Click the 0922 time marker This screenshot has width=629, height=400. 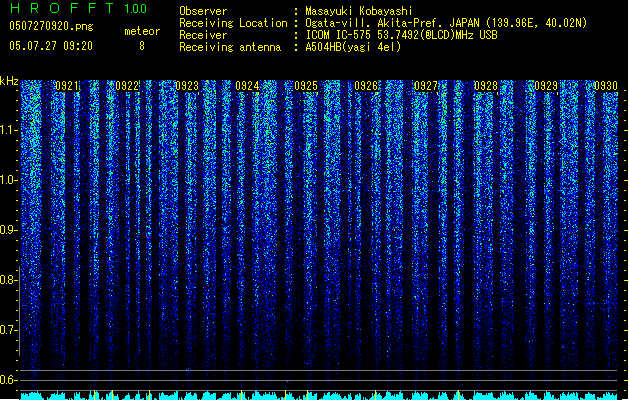[x=127, y=86]
